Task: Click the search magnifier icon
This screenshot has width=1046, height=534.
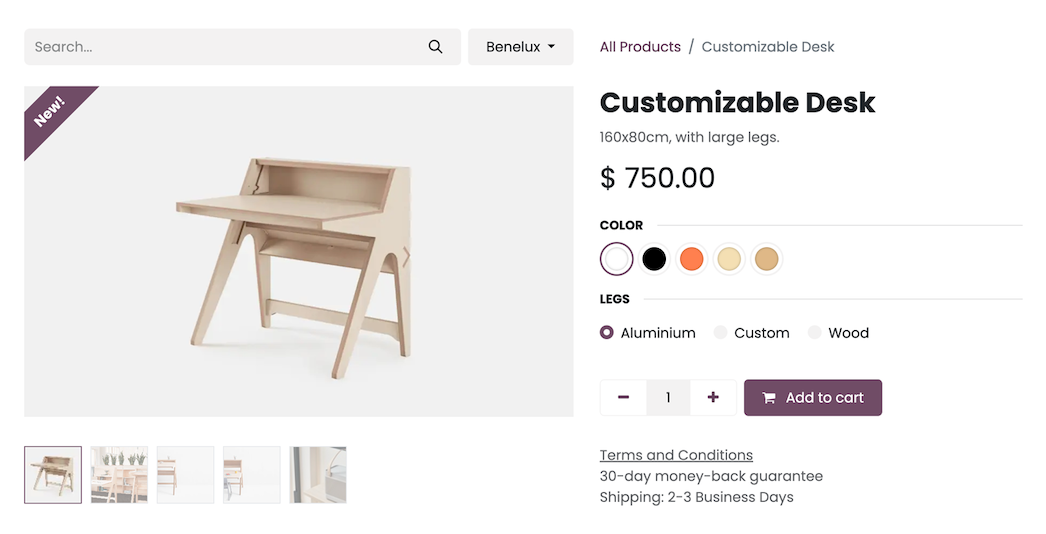Action: [435, 47]
